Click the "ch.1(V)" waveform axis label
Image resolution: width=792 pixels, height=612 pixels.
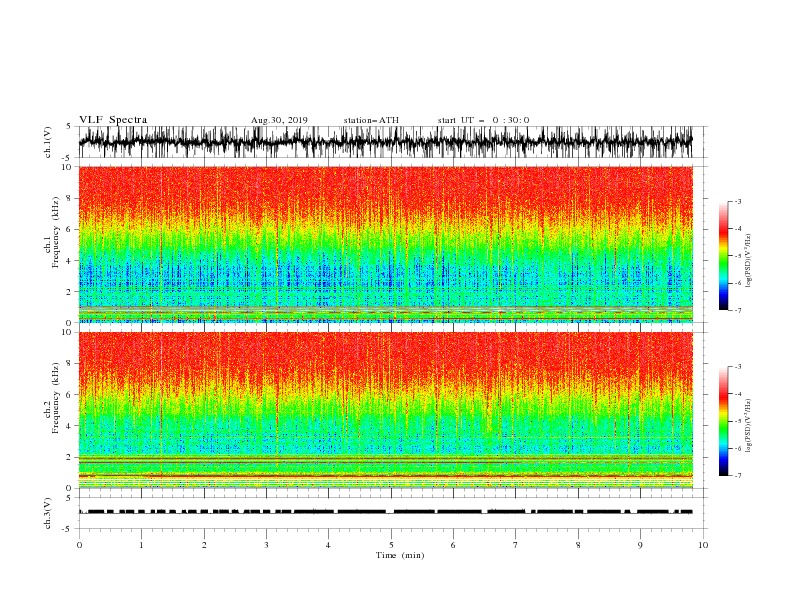pyautogui.click(x=48, y=142)
